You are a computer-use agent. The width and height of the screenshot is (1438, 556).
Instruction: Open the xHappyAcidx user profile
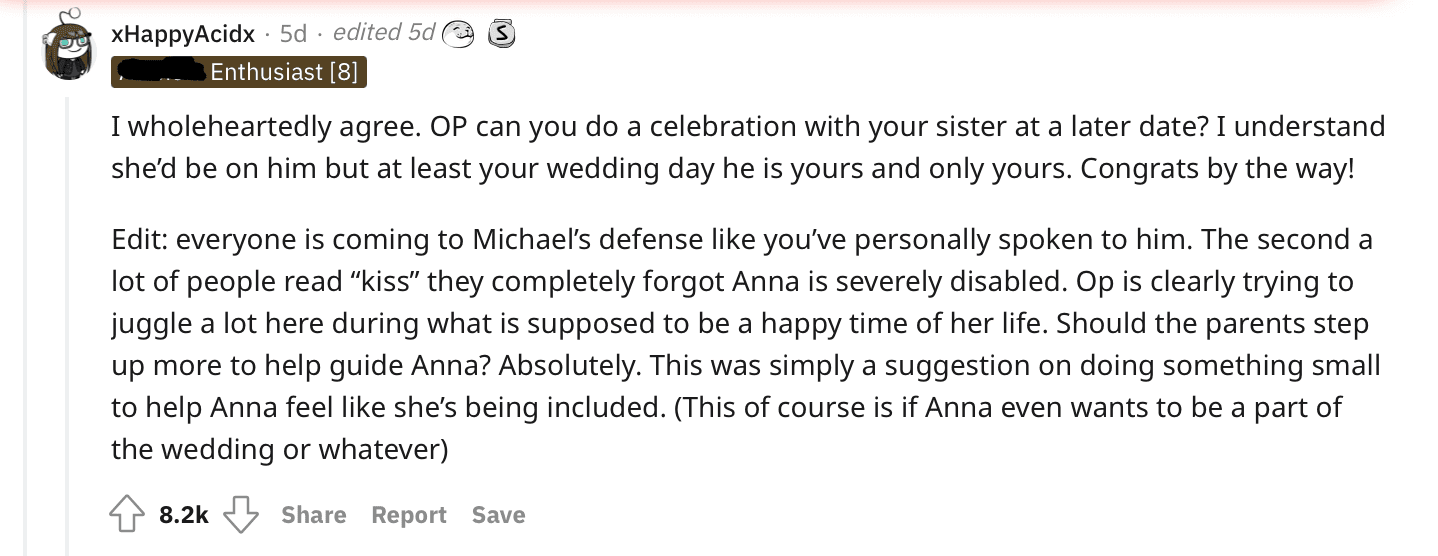point(183,33)
